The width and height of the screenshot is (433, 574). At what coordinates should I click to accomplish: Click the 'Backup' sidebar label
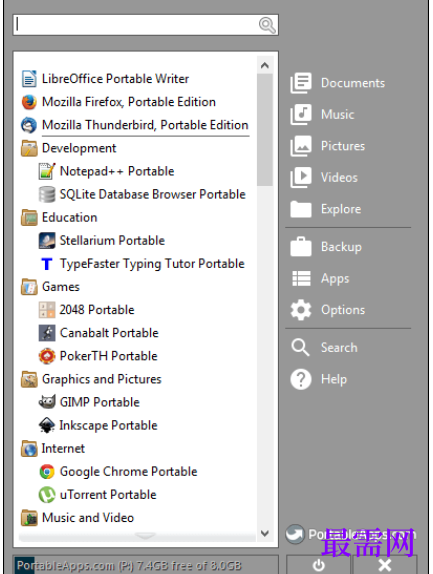pos(341,247)
